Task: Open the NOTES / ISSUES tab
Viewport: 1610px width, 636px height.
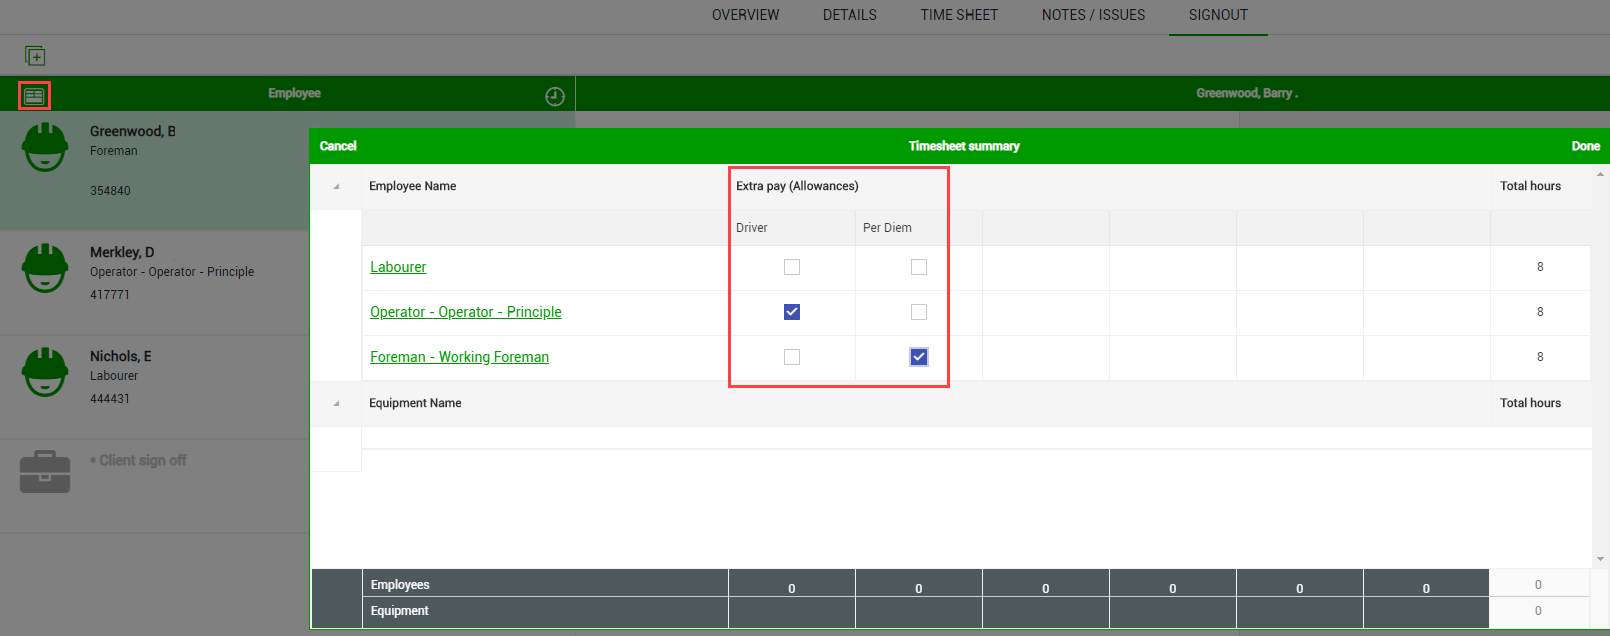Action: click(x=1093, y=15)
